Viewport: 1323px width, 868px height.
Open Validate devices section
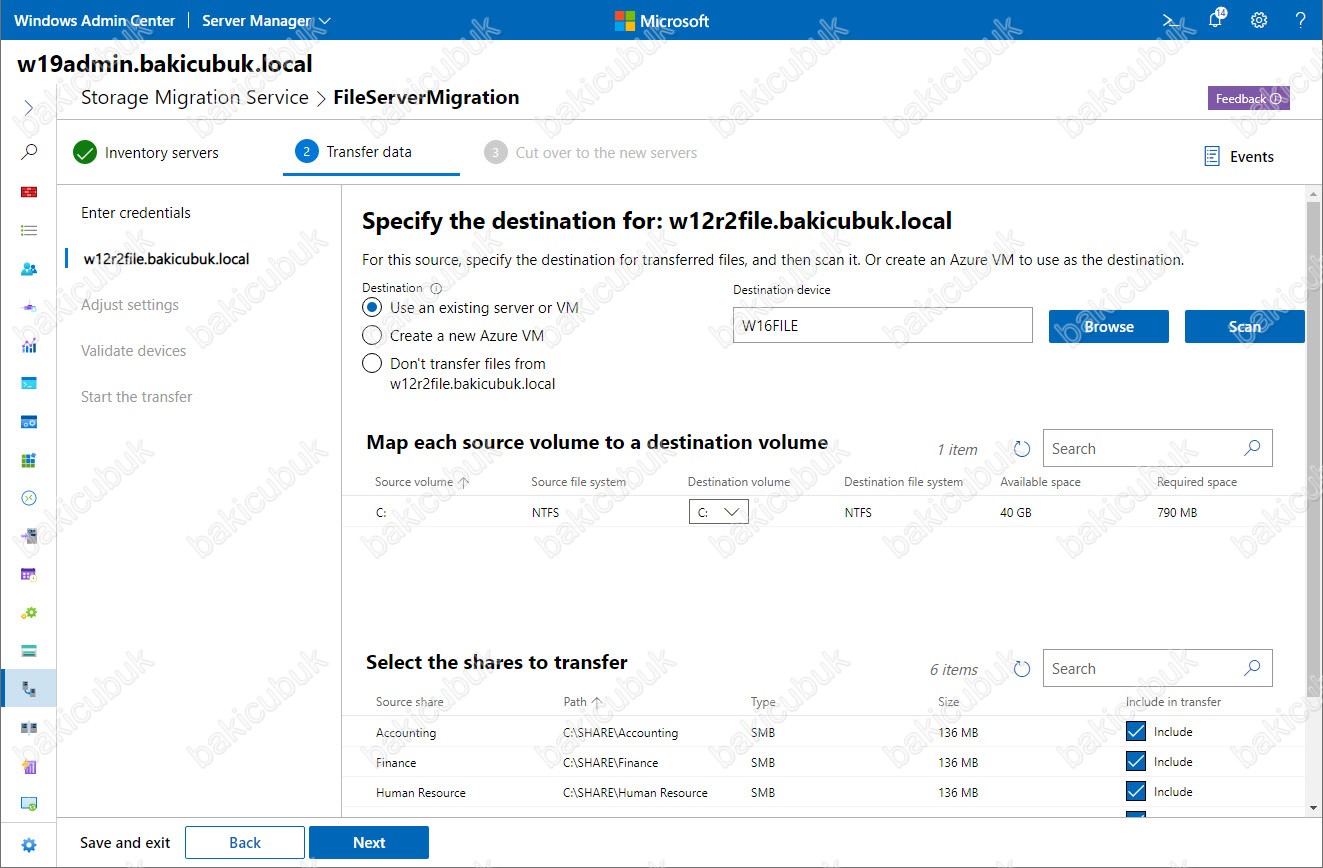pyautogui.click(x=134, y=351)
